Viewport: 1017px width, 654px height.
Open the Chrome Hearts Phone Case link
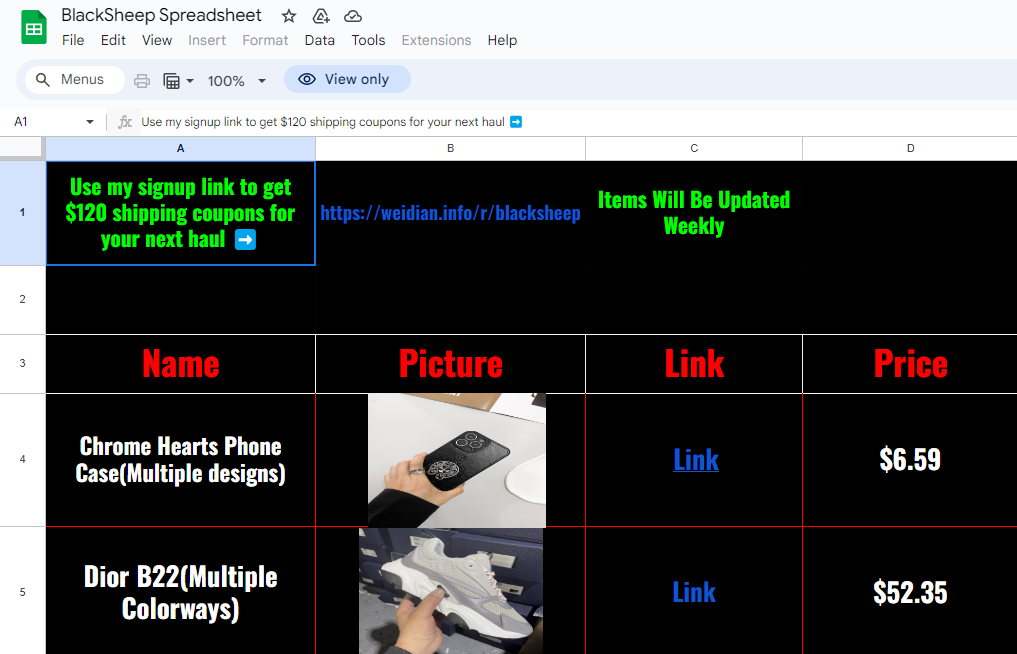coord(695,459)
